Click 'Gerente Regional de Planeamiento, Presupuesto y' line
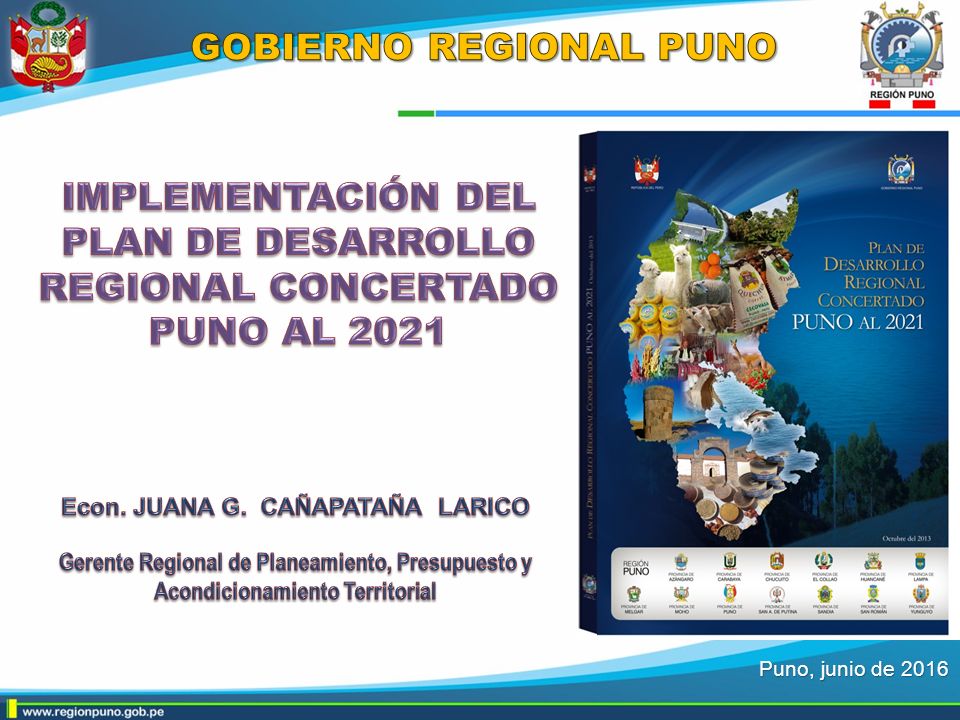Screen dimensions: 960x720 coord(295,563)
